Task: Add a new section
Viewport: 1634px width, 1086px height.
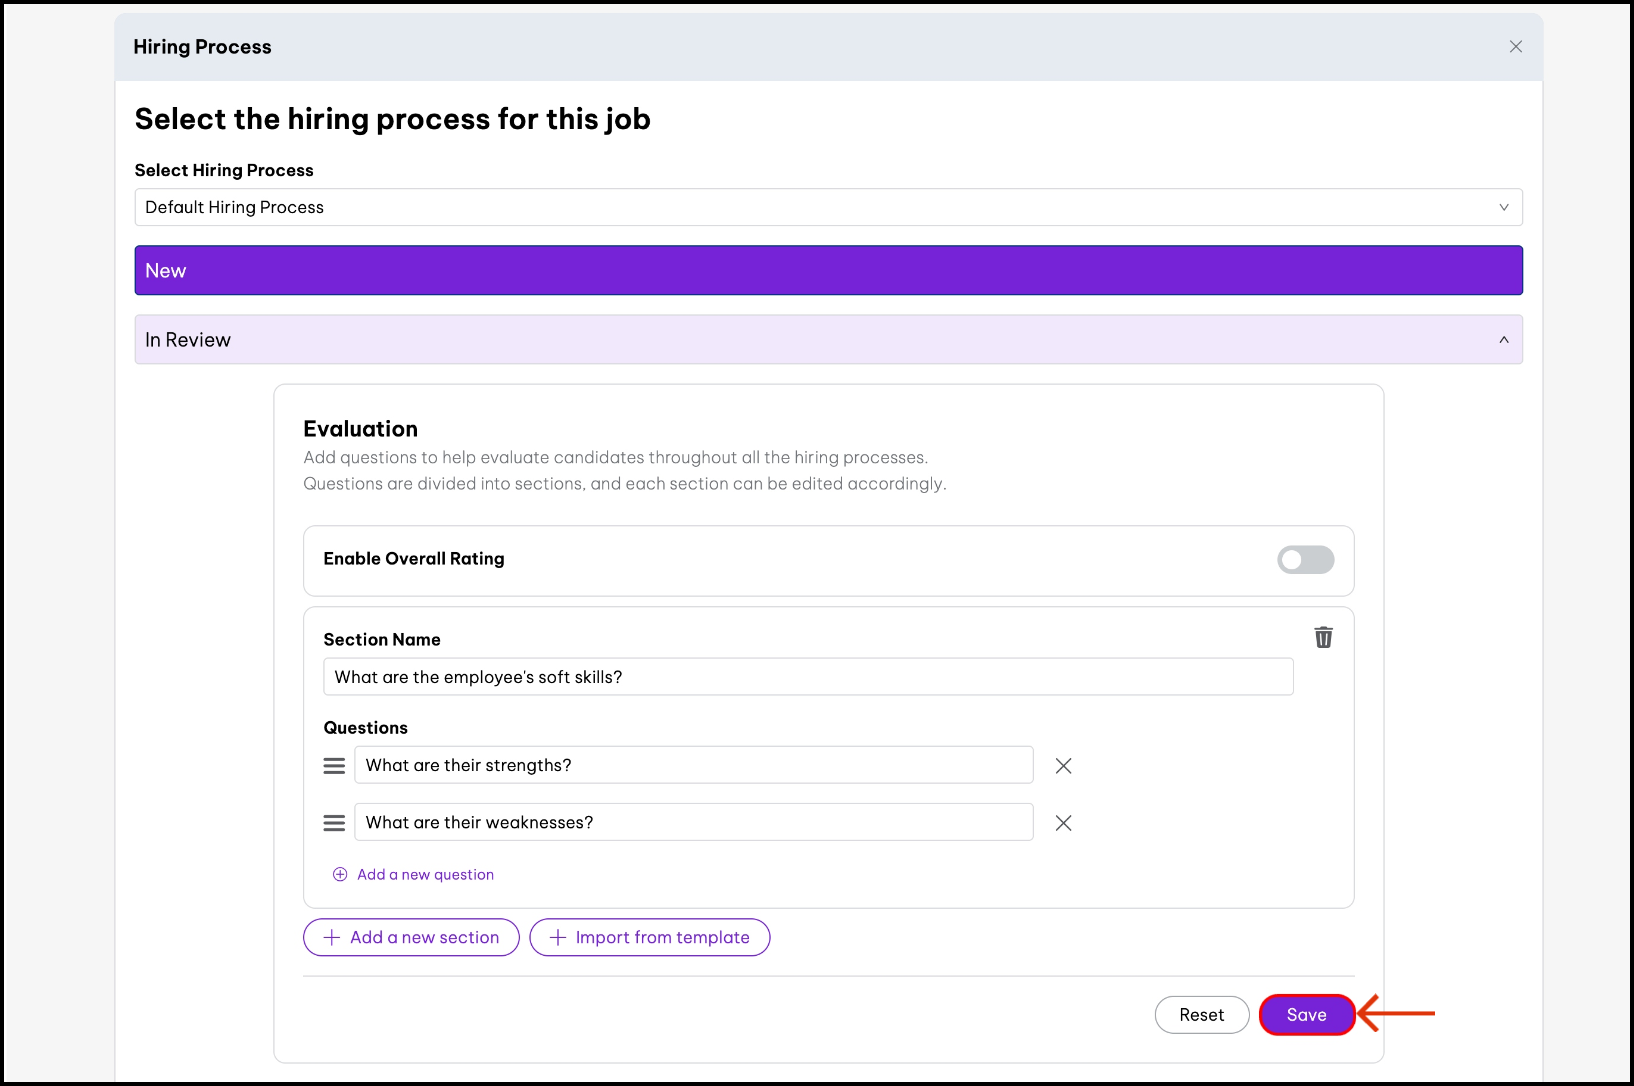Action: (411, 938)
